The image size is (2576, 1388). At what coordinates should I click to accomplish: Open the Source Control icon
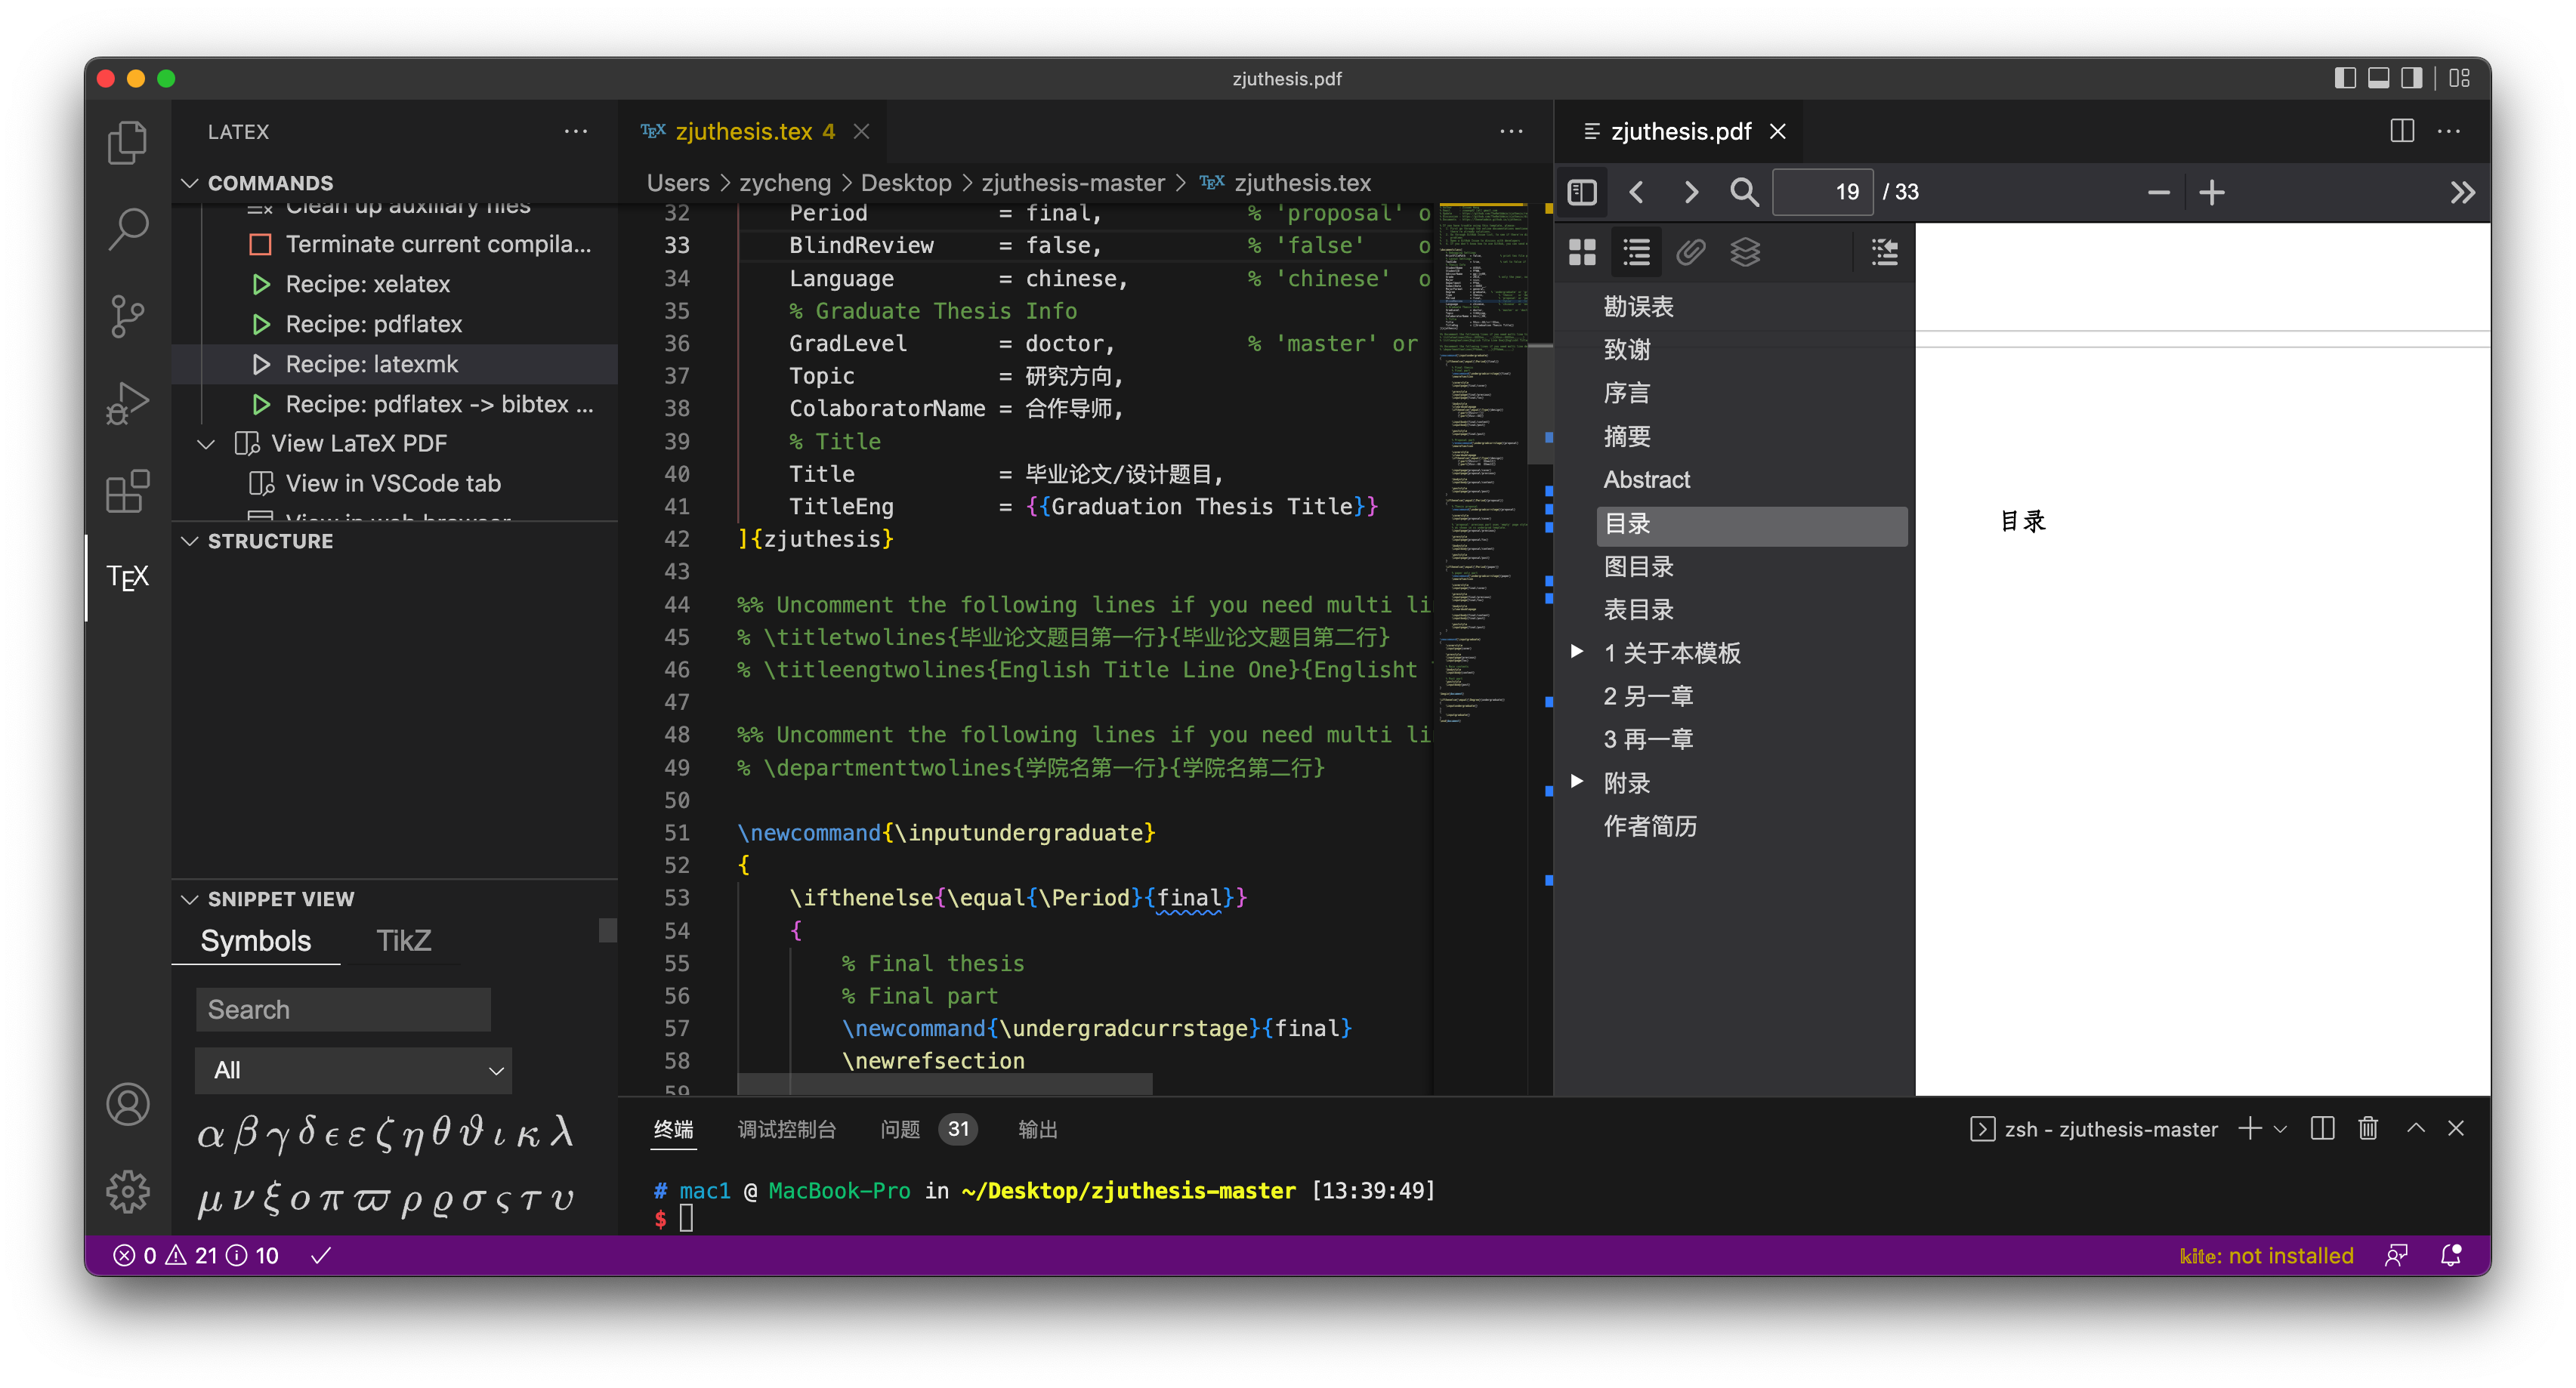(x=126, y=315)
